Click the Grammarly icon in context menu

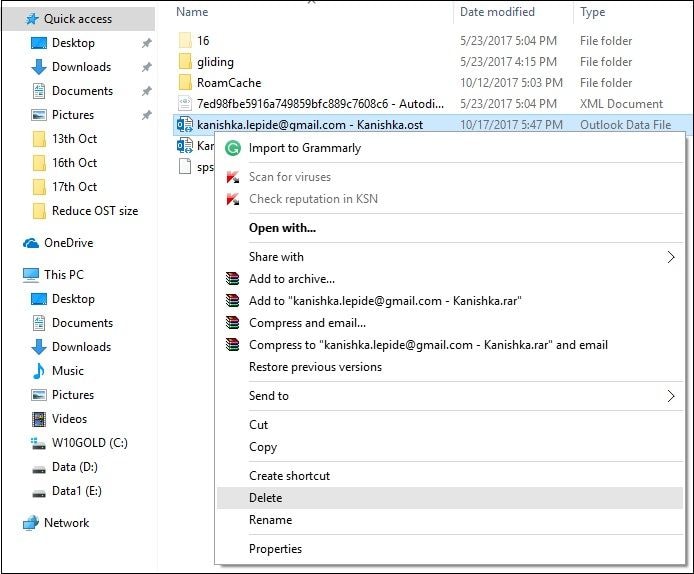pyautogui.click(x=233, y=148)
